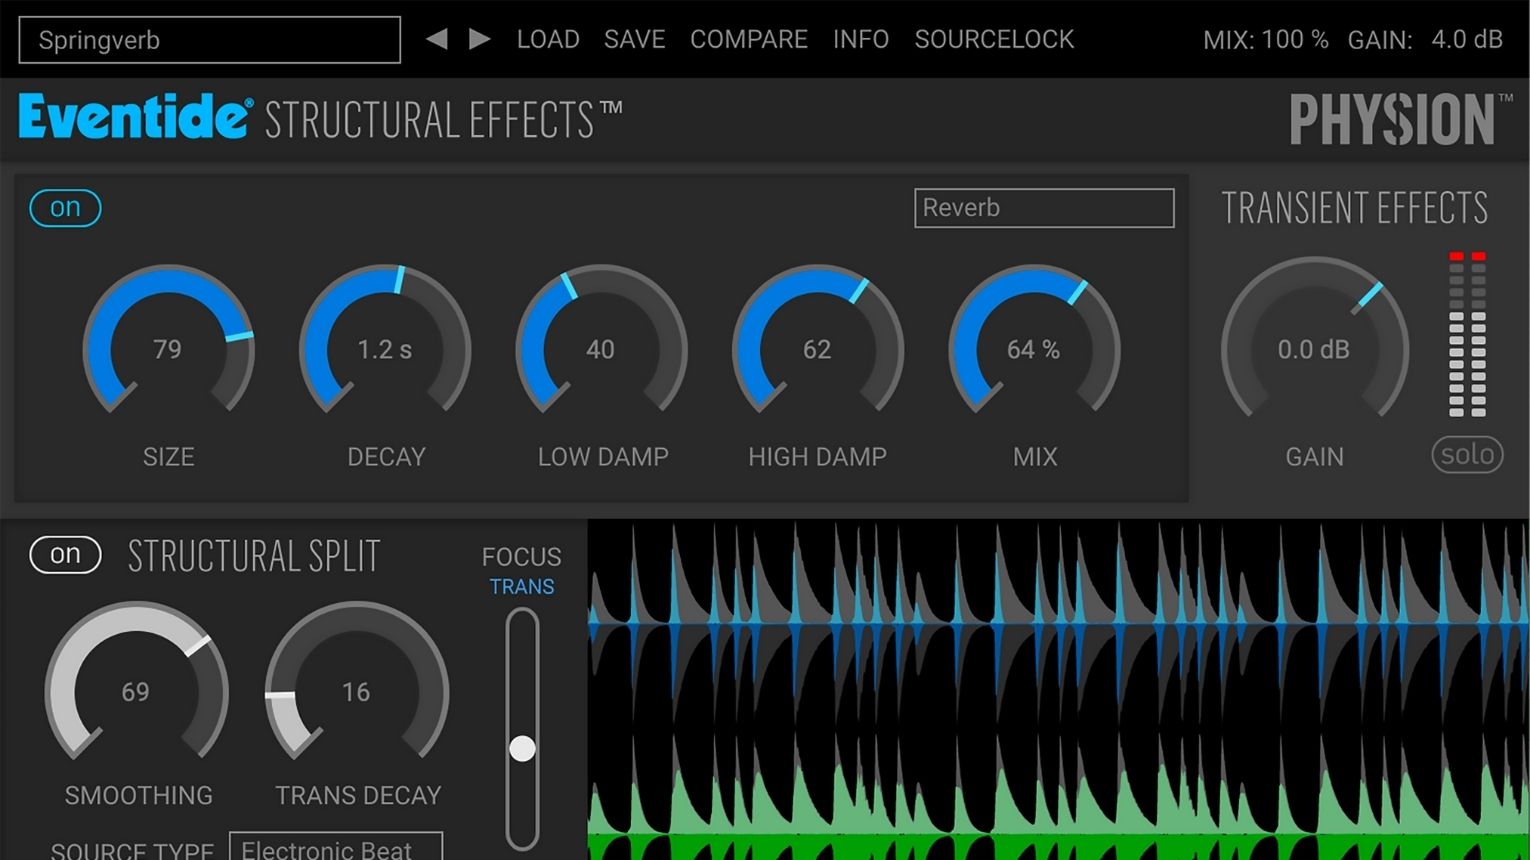Screen dimensions: 1530x860
Task: Click the DECAY knob showing 1.2 s
Action: (385, 348)
